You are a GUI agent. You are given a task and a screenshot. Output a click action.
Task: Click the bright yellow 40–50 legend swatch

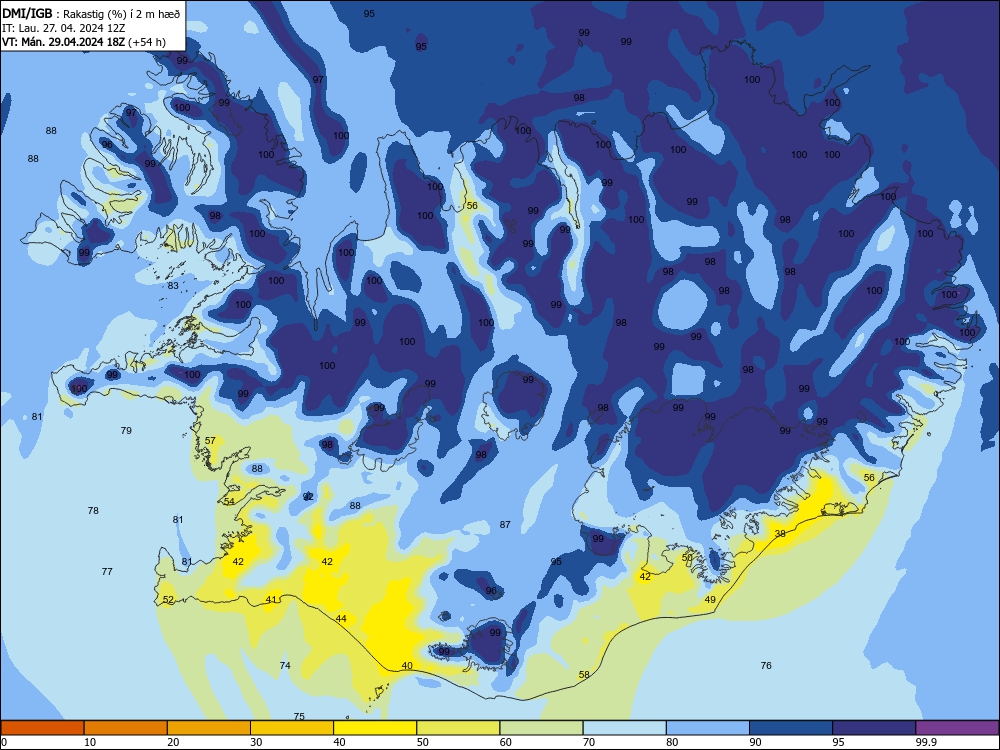(x=375, y=728)
